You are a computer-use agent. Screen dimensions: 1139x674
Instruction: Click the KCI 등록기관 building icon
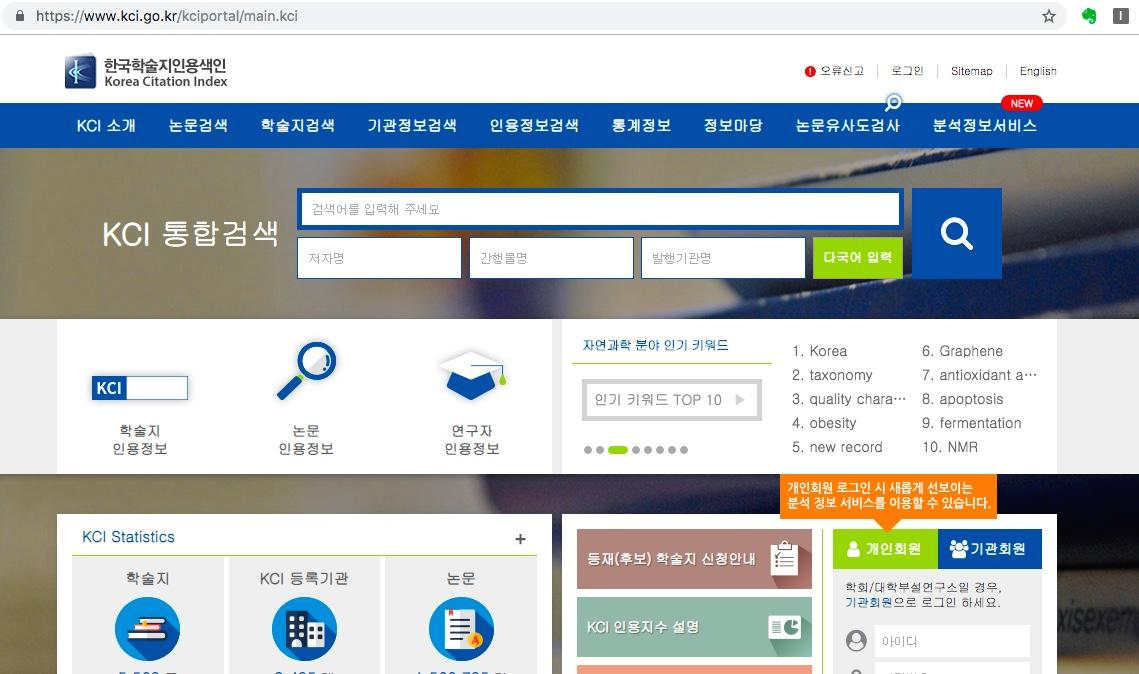[304, 629]
